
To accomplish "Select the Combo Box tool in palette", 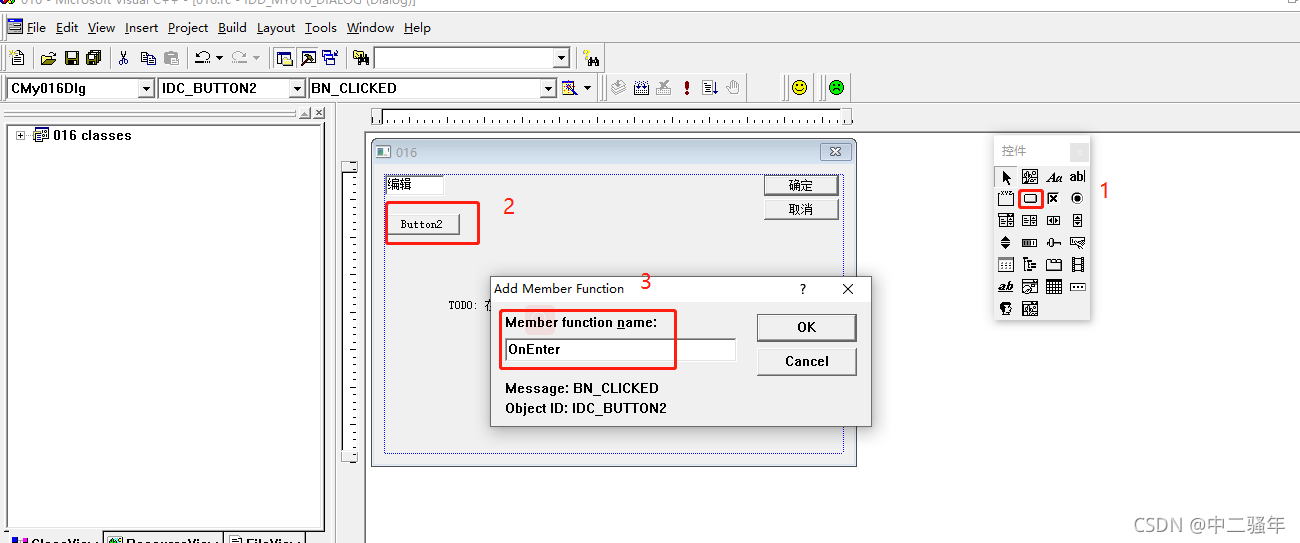I will click(1006, 220).
